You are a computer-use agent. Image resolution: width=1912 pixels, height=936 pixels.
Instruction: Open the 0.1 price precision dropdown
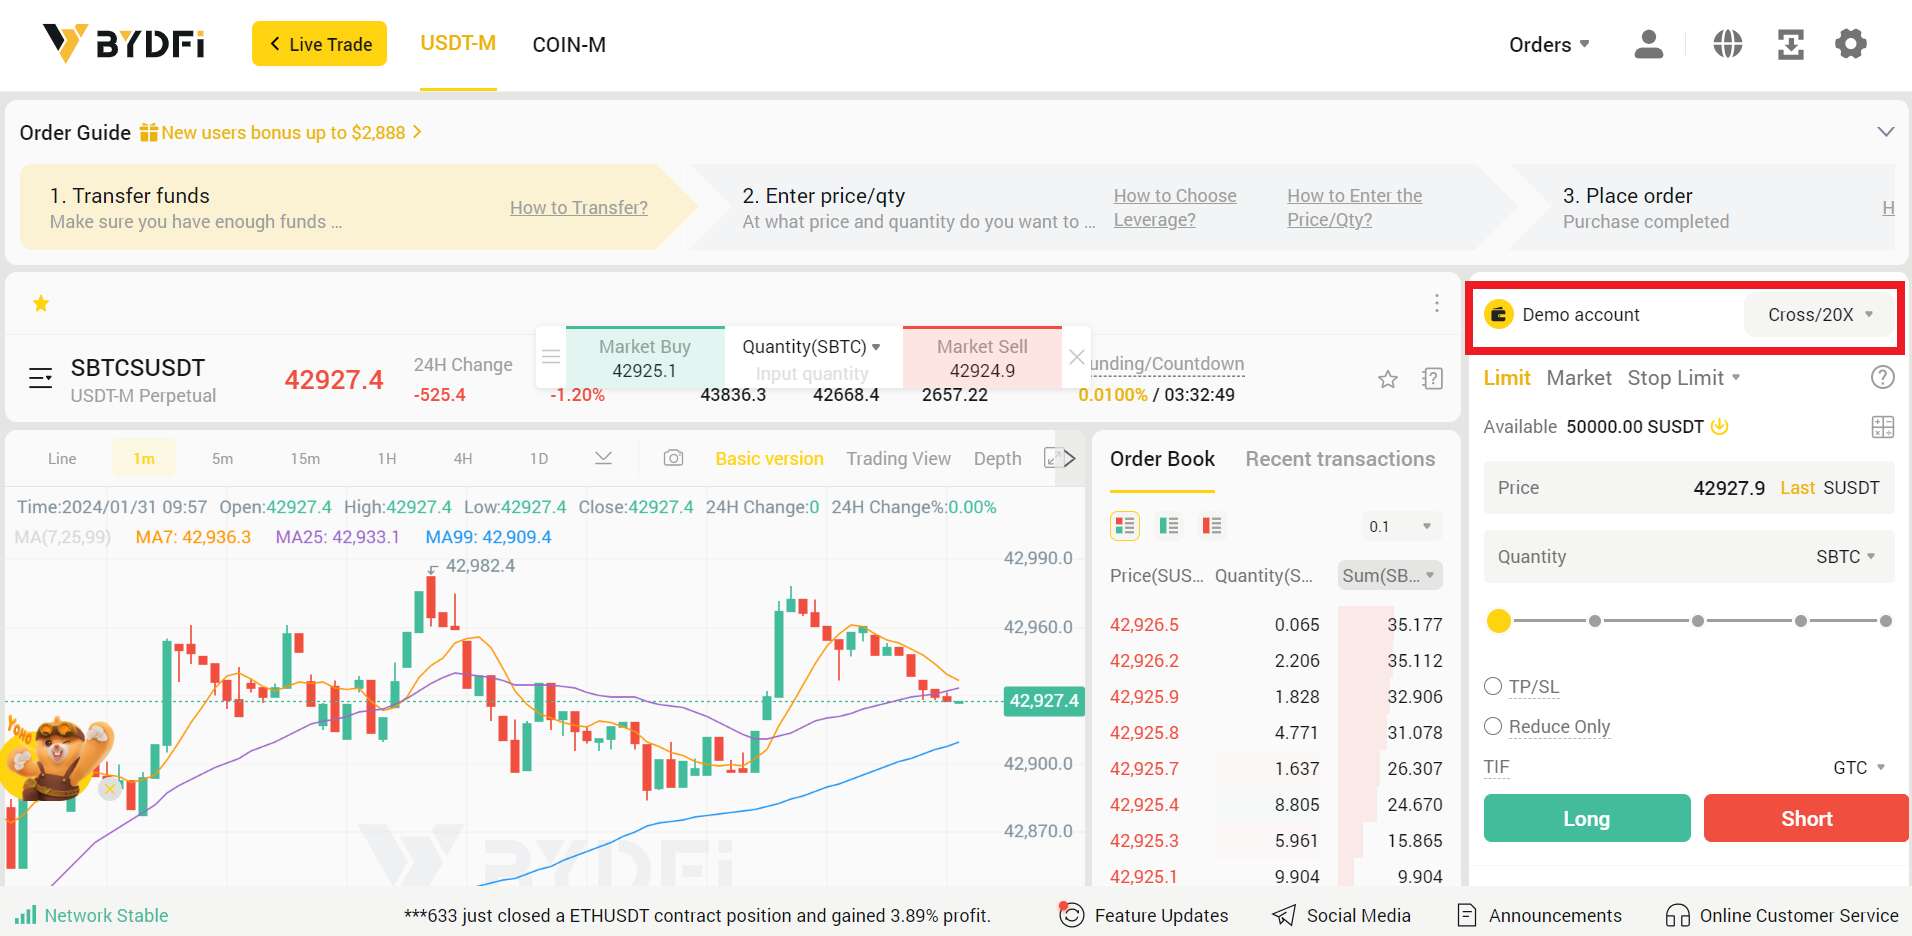1401,526
